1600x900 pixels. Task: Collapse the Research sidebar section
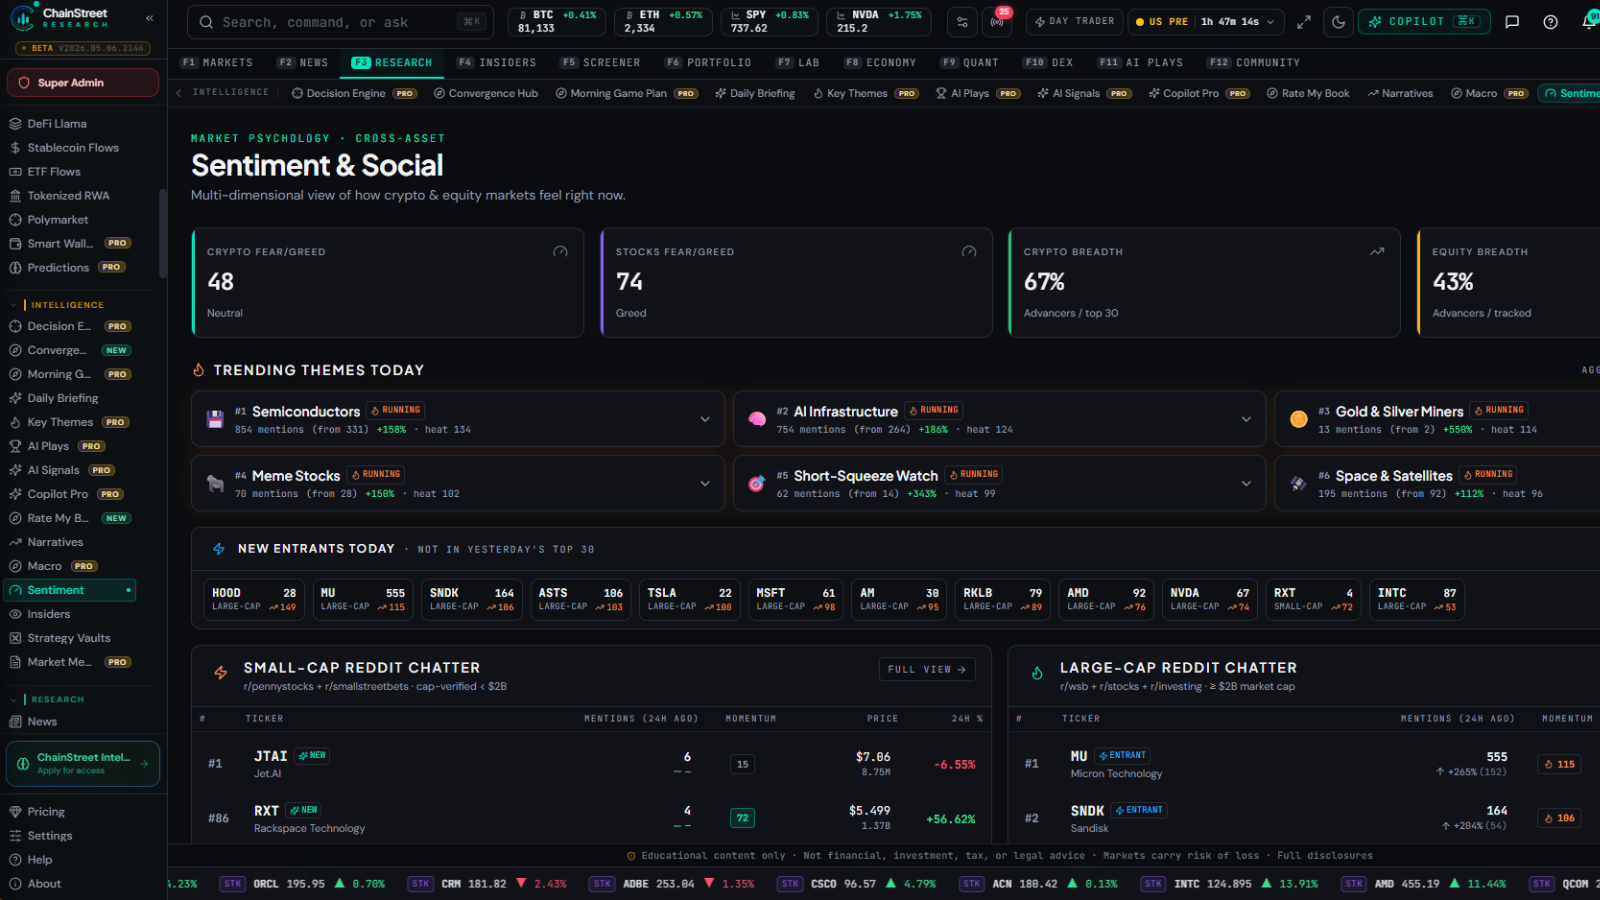coord(14,699)
